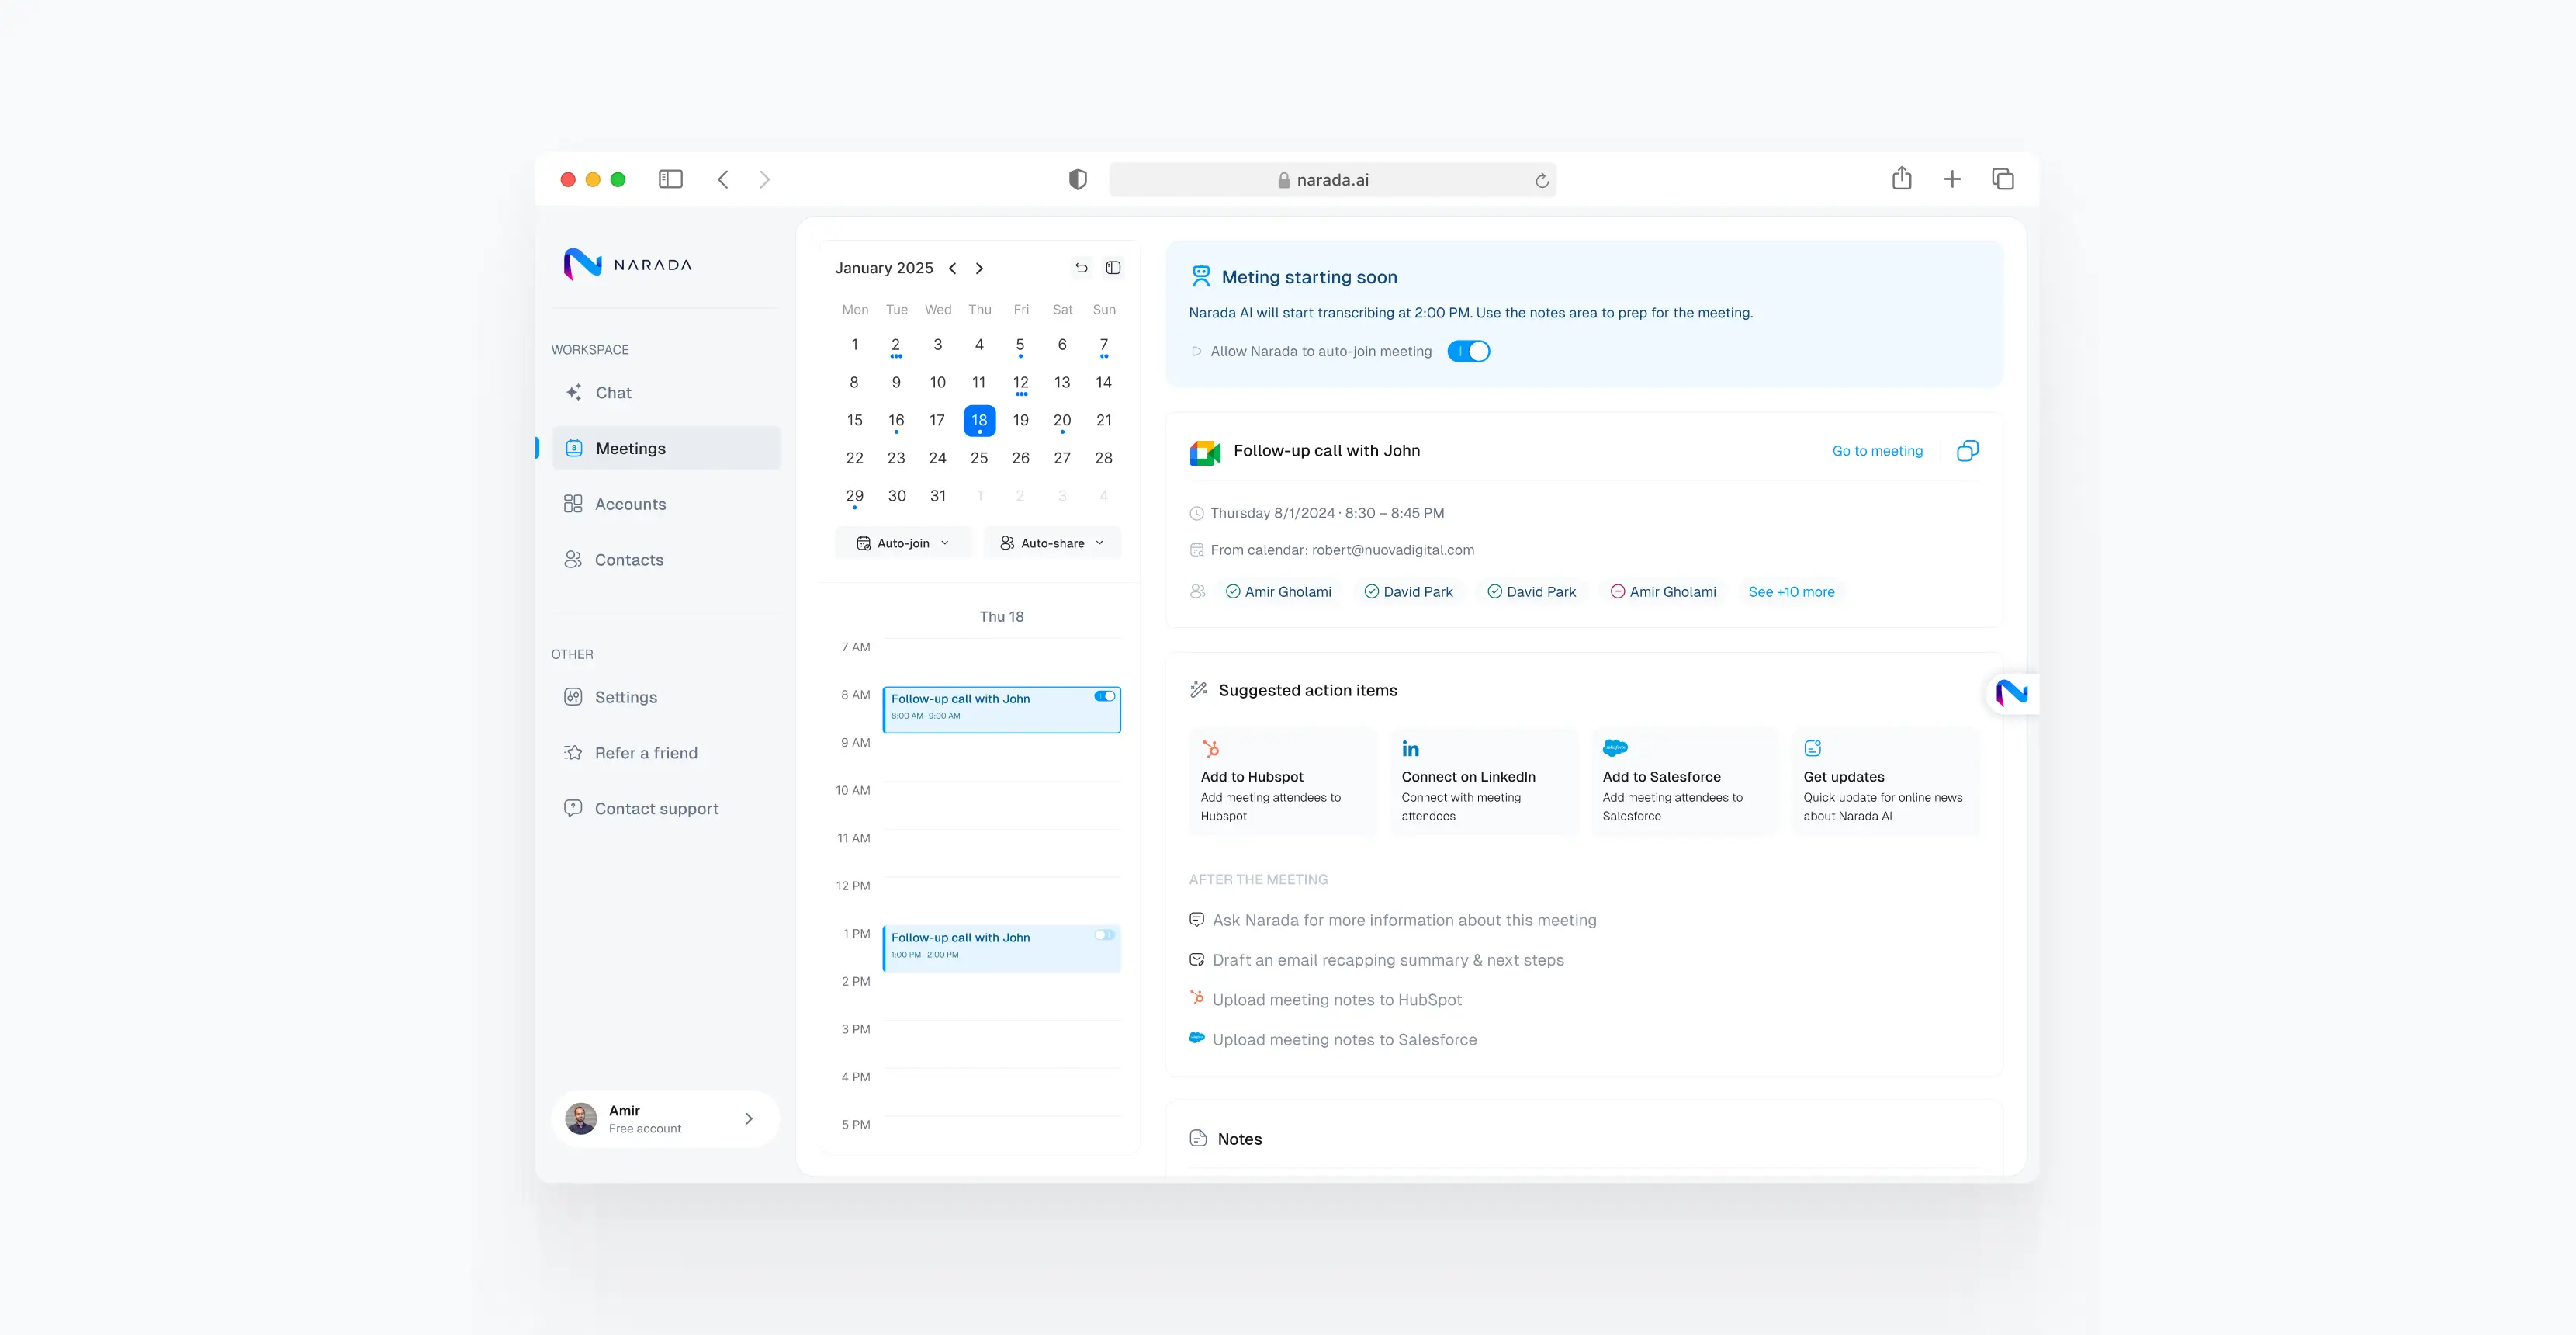Click the Safari share icon
This screenshot has width=2576, height=1335.
(x=1901, y=179)
